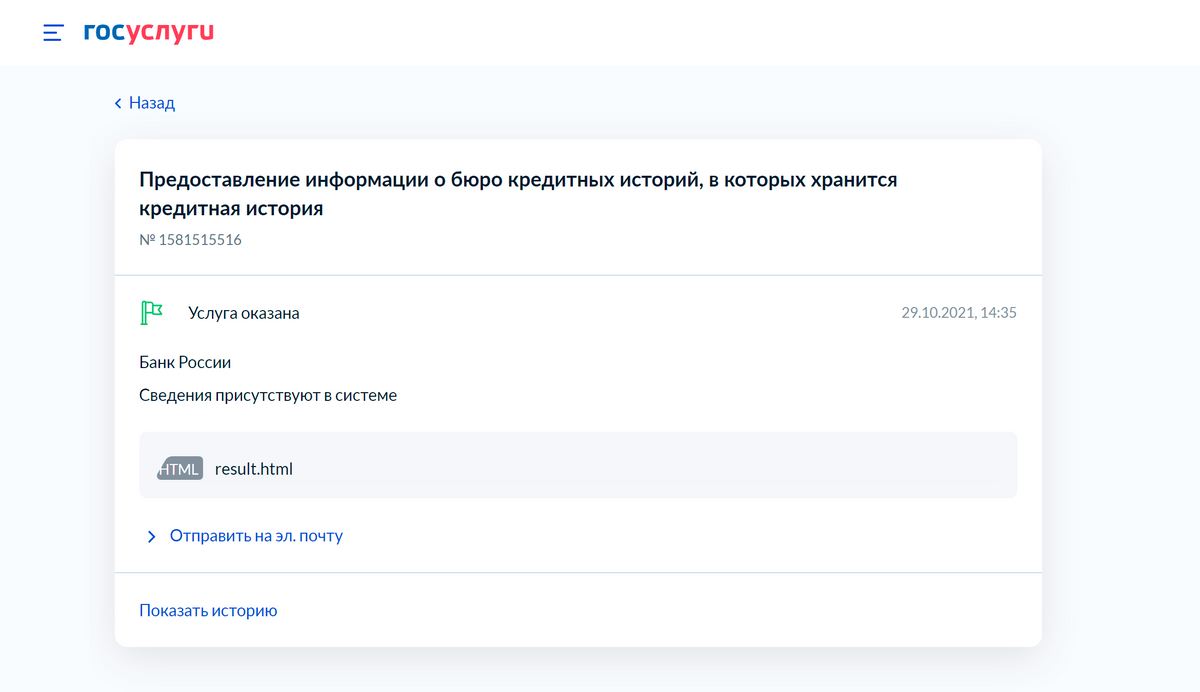Click the Госуслуги logo
The height and width of the screenshot is (692, 1200).
click(x=149, y=33)
